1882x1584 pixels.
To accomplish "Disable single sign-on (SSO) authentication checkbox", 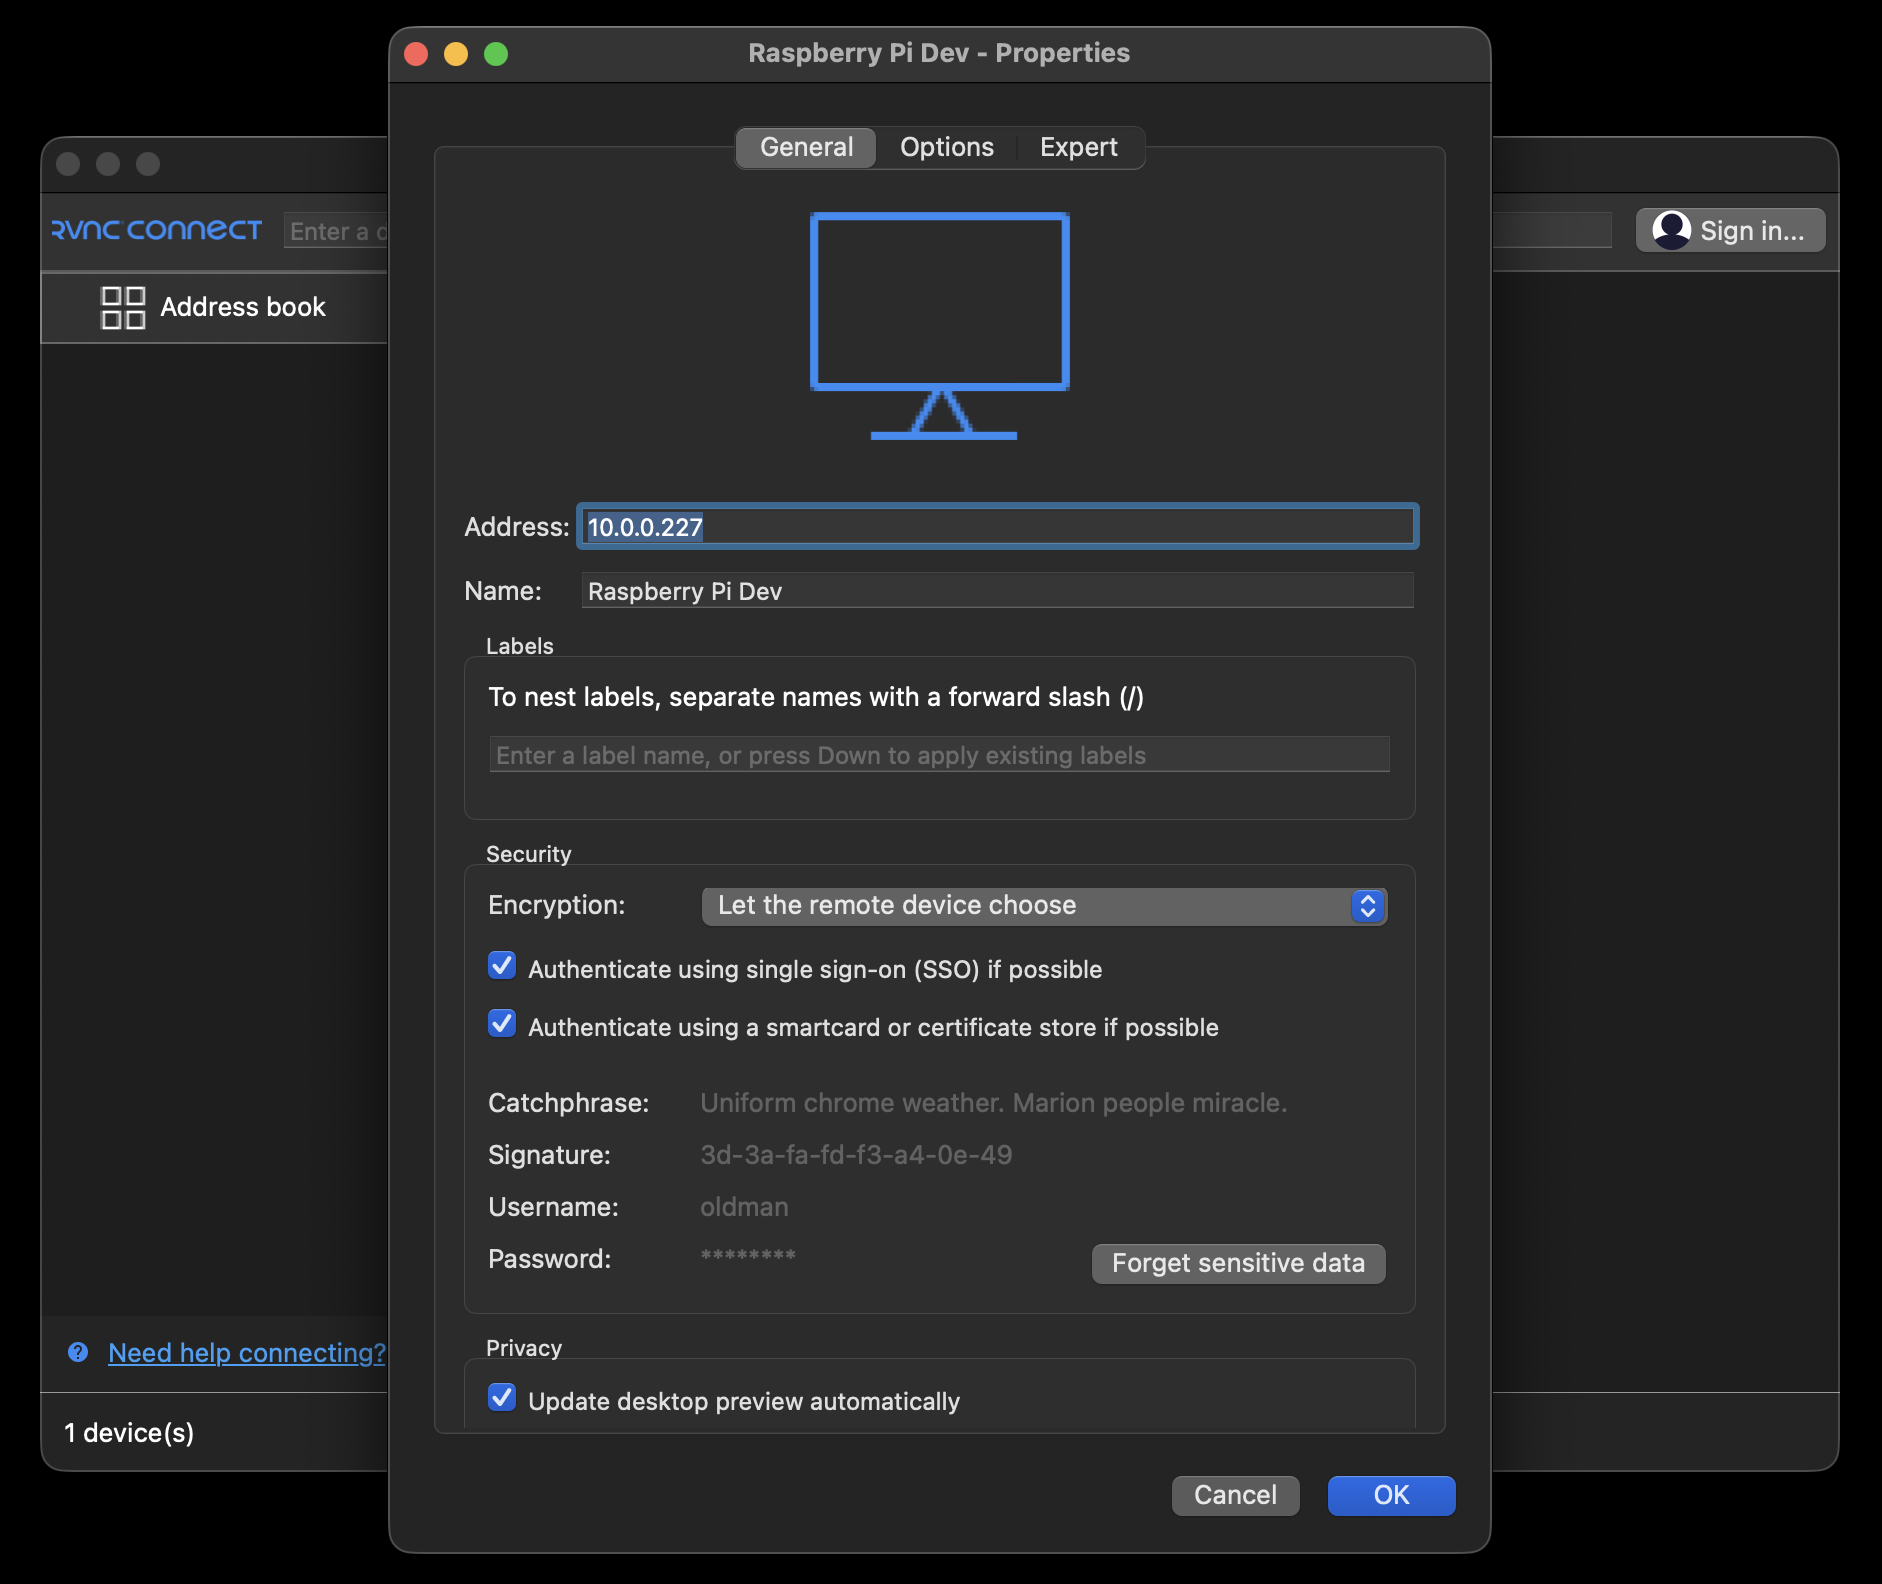I will 502,966.
